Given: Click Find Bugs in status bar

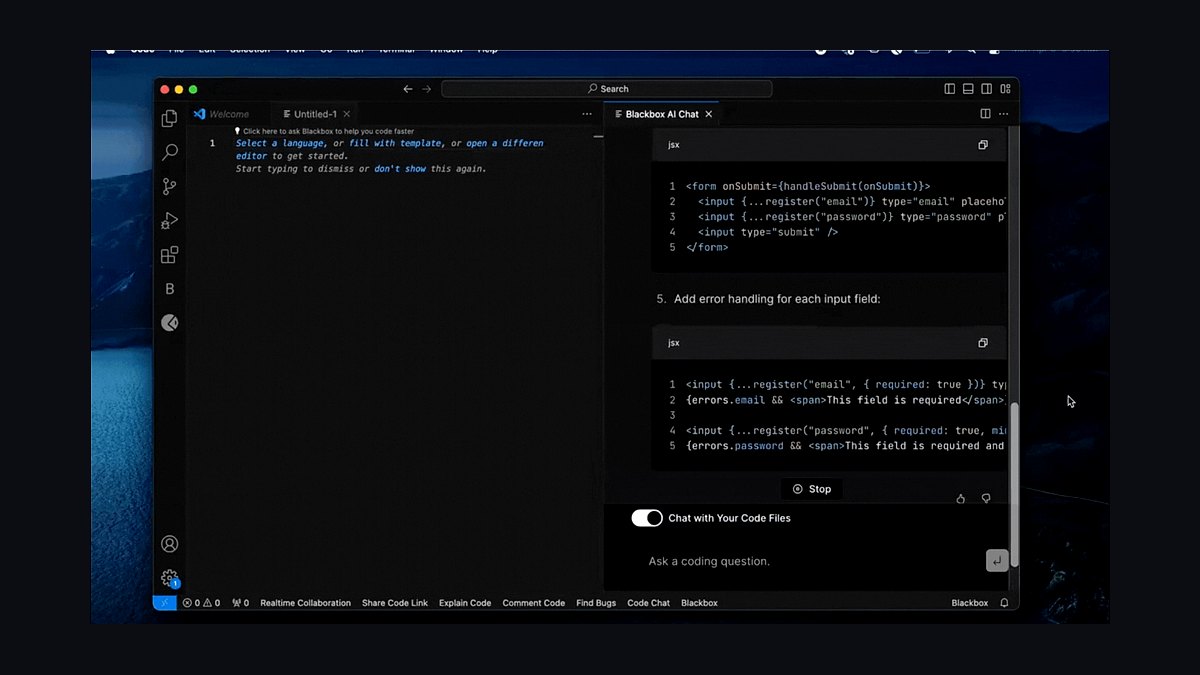Looking at the screenshot, I should coord(596,603).
